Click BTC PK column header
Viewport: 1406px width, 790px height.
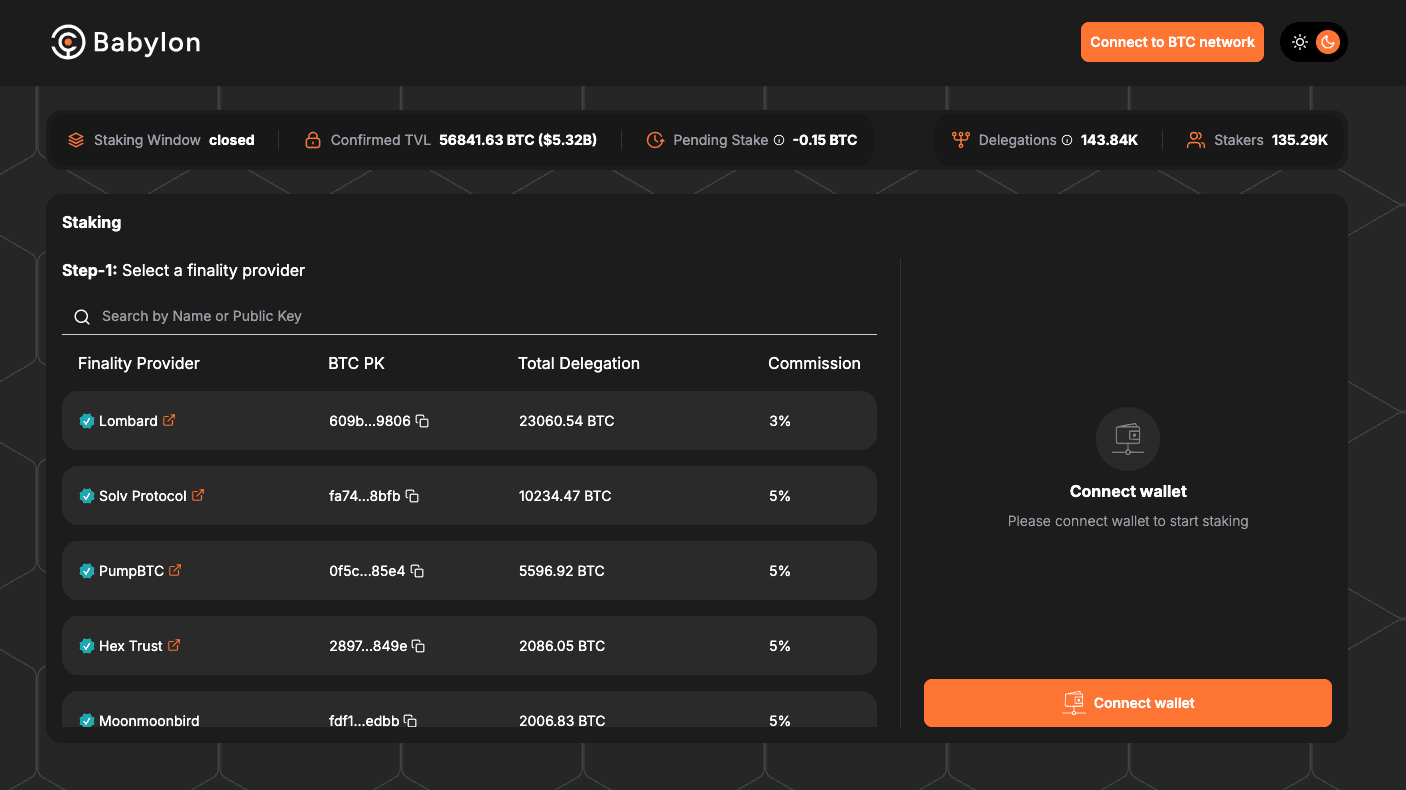point(356,363)
